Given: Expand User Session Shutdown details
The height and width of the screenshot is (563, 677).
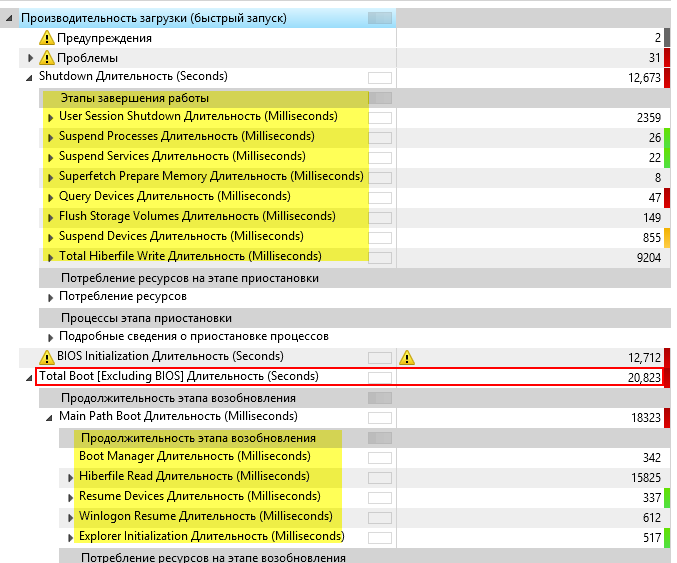Looking at the screenshot, I should (x=51, y=117).
